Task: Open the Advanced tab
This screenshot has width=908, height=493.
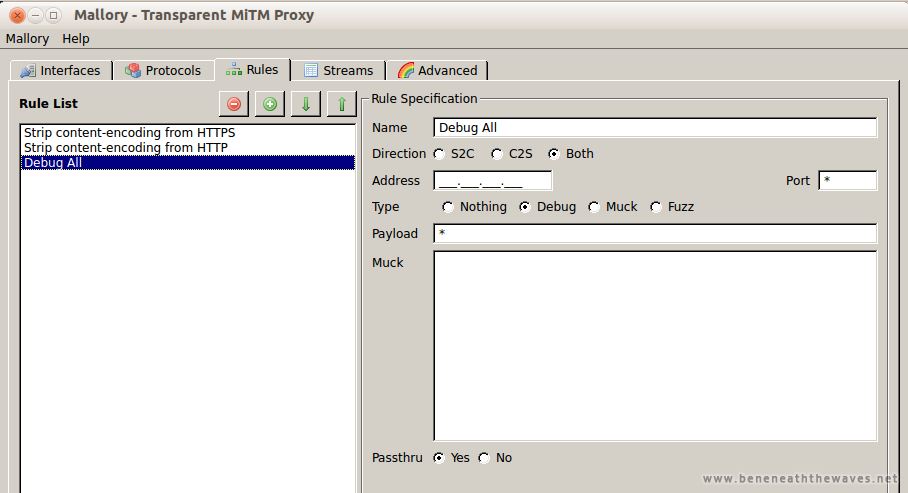Action: (x=437, y=71)
